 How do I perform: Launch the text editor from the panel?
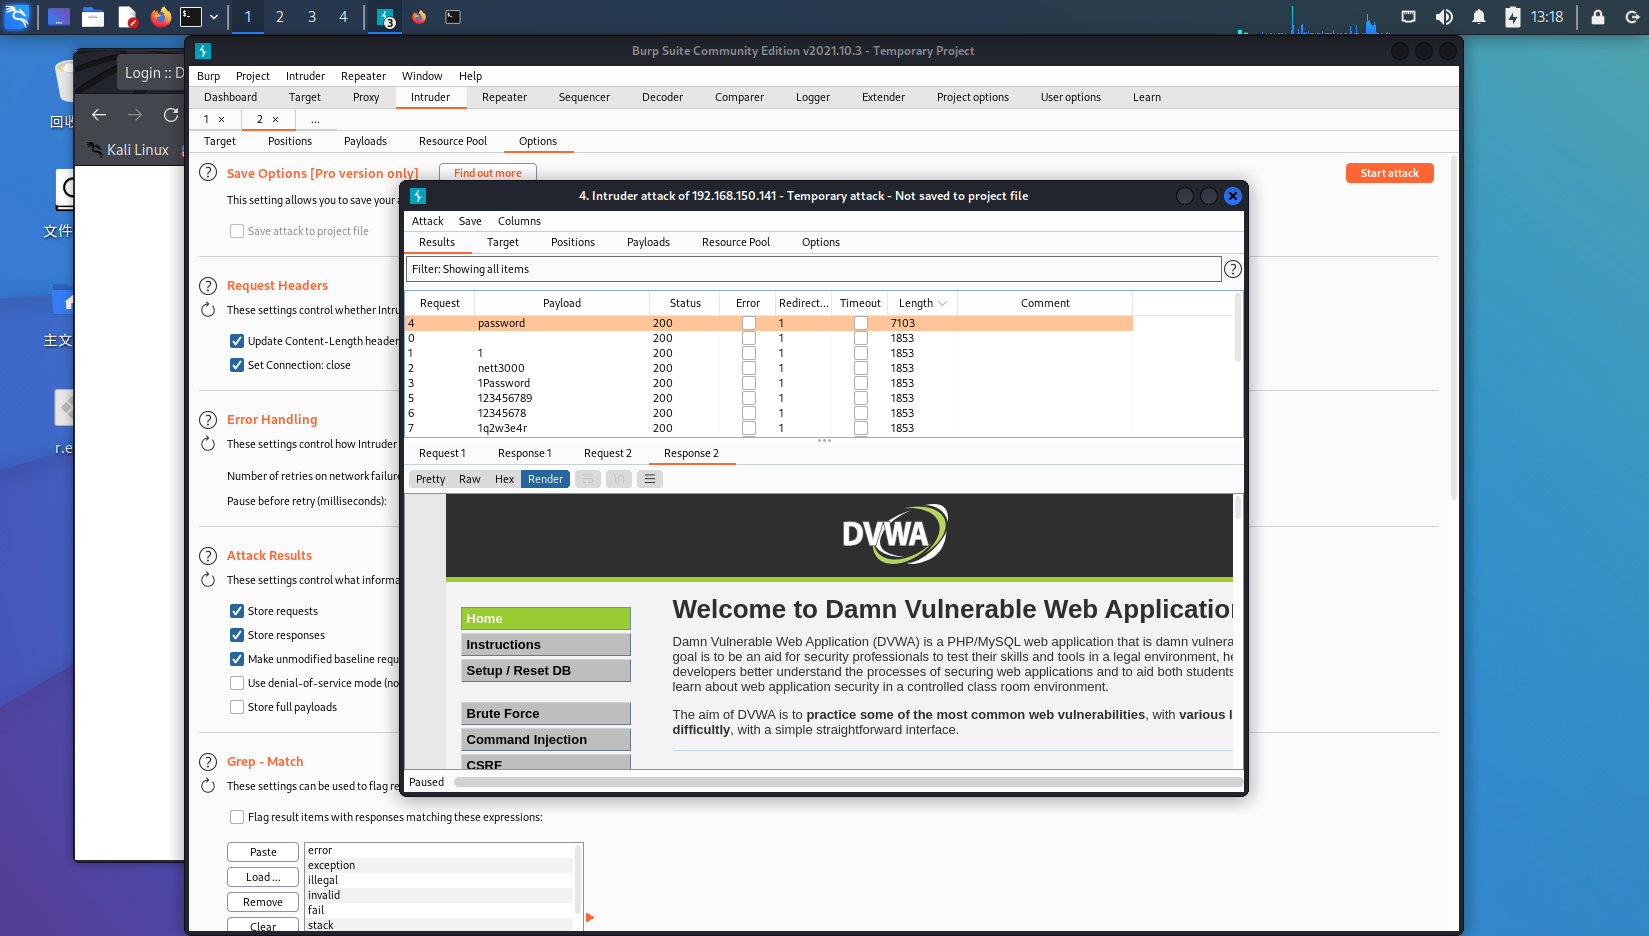[x=127, y=17]
